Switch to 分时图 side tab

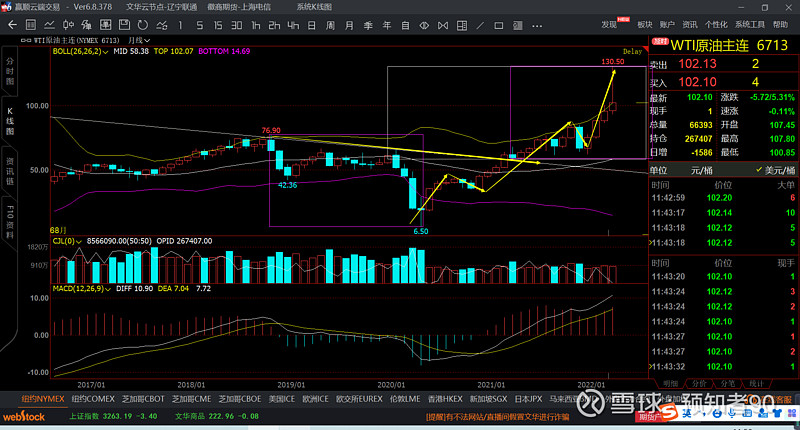(10, 71)
